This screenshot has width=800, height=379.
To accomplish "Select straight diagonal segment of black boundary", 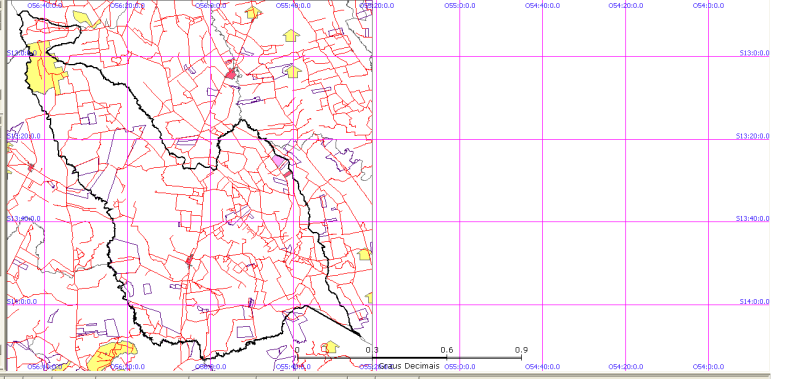I will 333,321.
